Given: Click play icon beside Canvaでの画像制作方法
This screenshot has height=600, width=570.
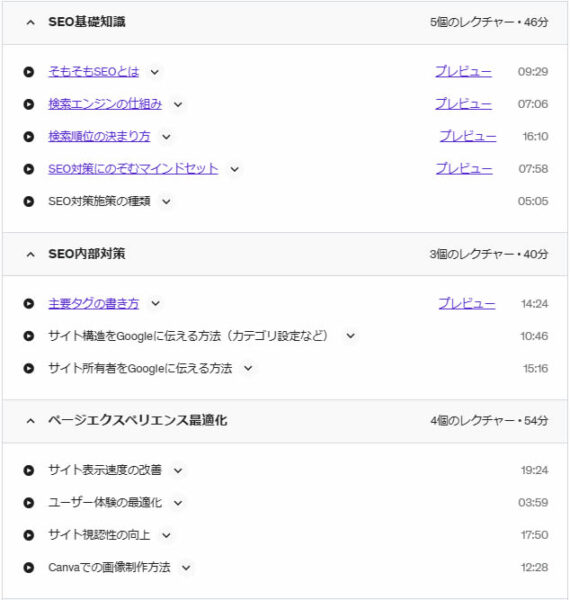Looking at the screenshot, I should tap(29, 567).
